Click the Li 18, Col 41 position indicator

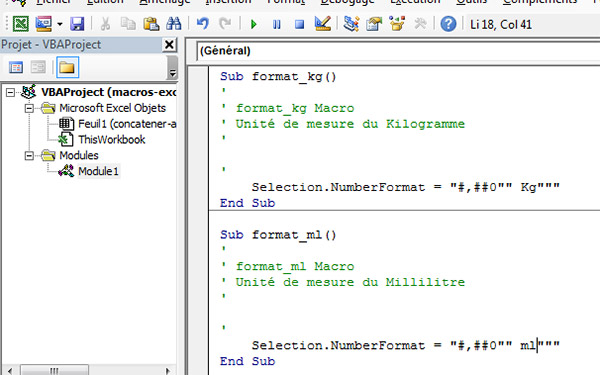click(x=501, y=24)
